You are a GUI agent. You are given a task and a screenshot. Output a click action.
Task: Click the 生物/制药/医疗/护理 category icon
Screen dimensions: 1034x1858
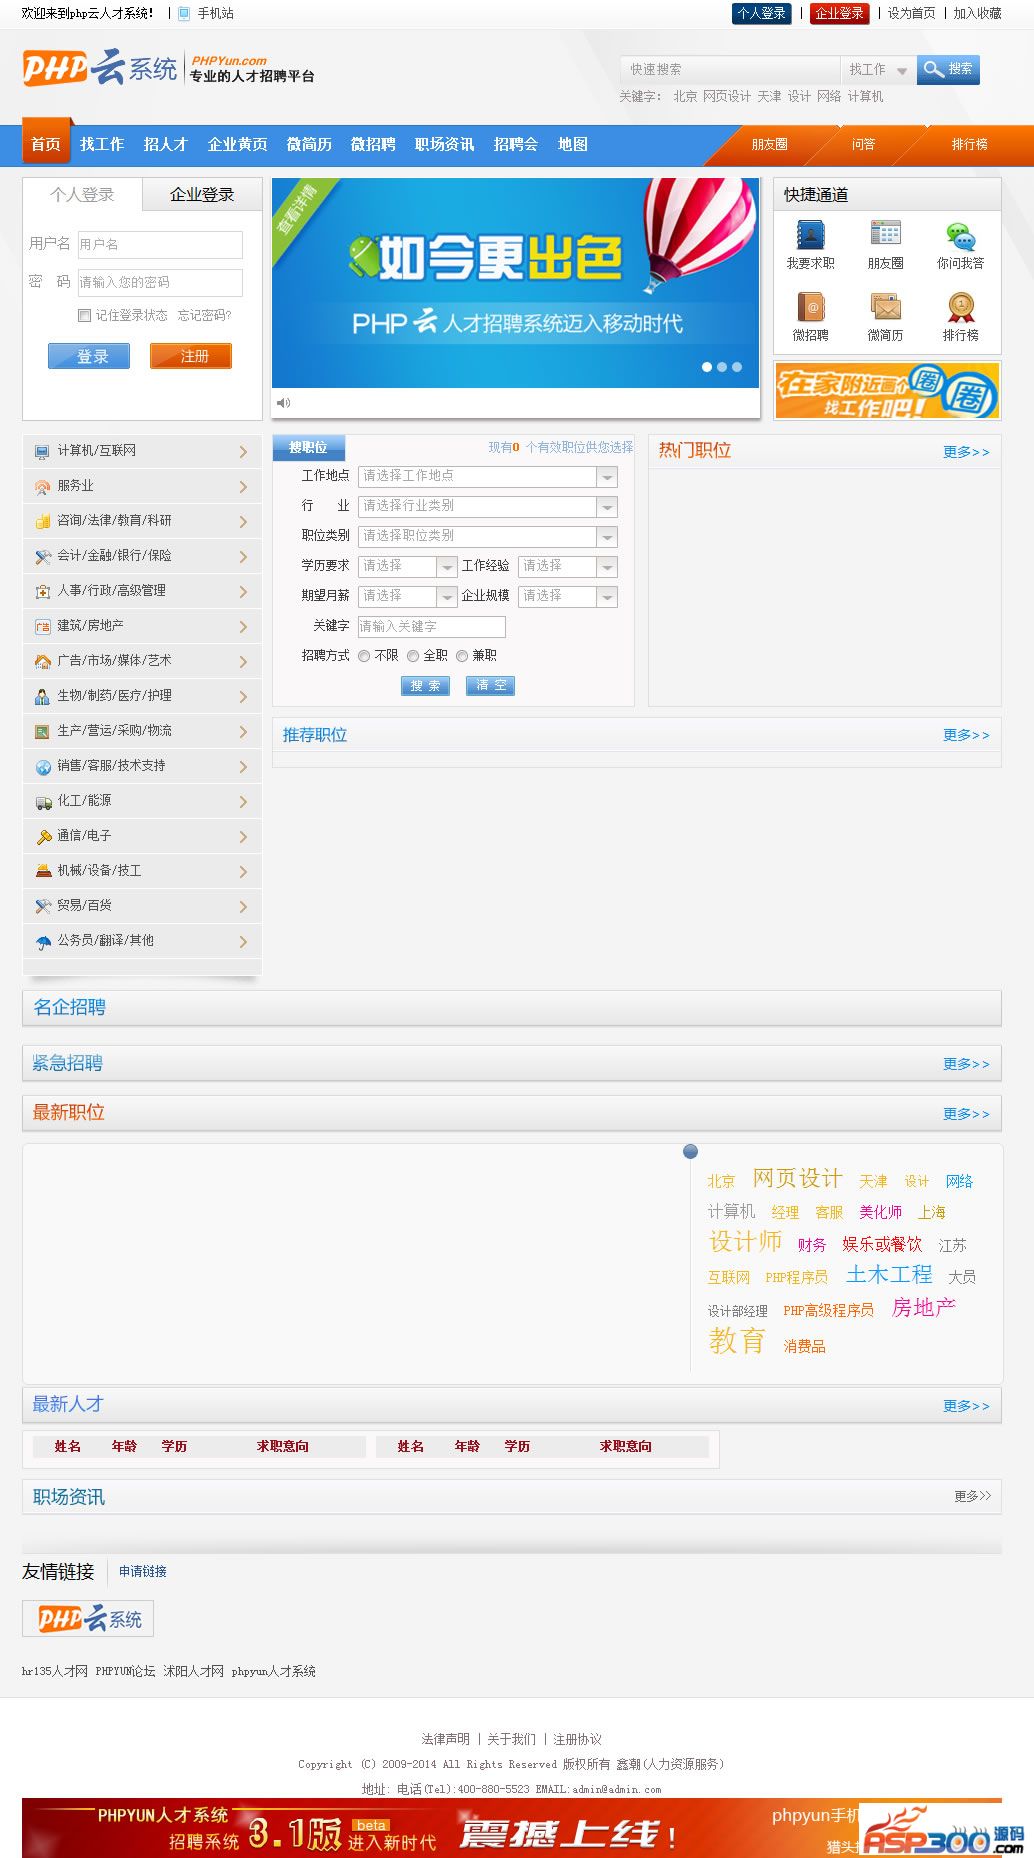(42, 697)
